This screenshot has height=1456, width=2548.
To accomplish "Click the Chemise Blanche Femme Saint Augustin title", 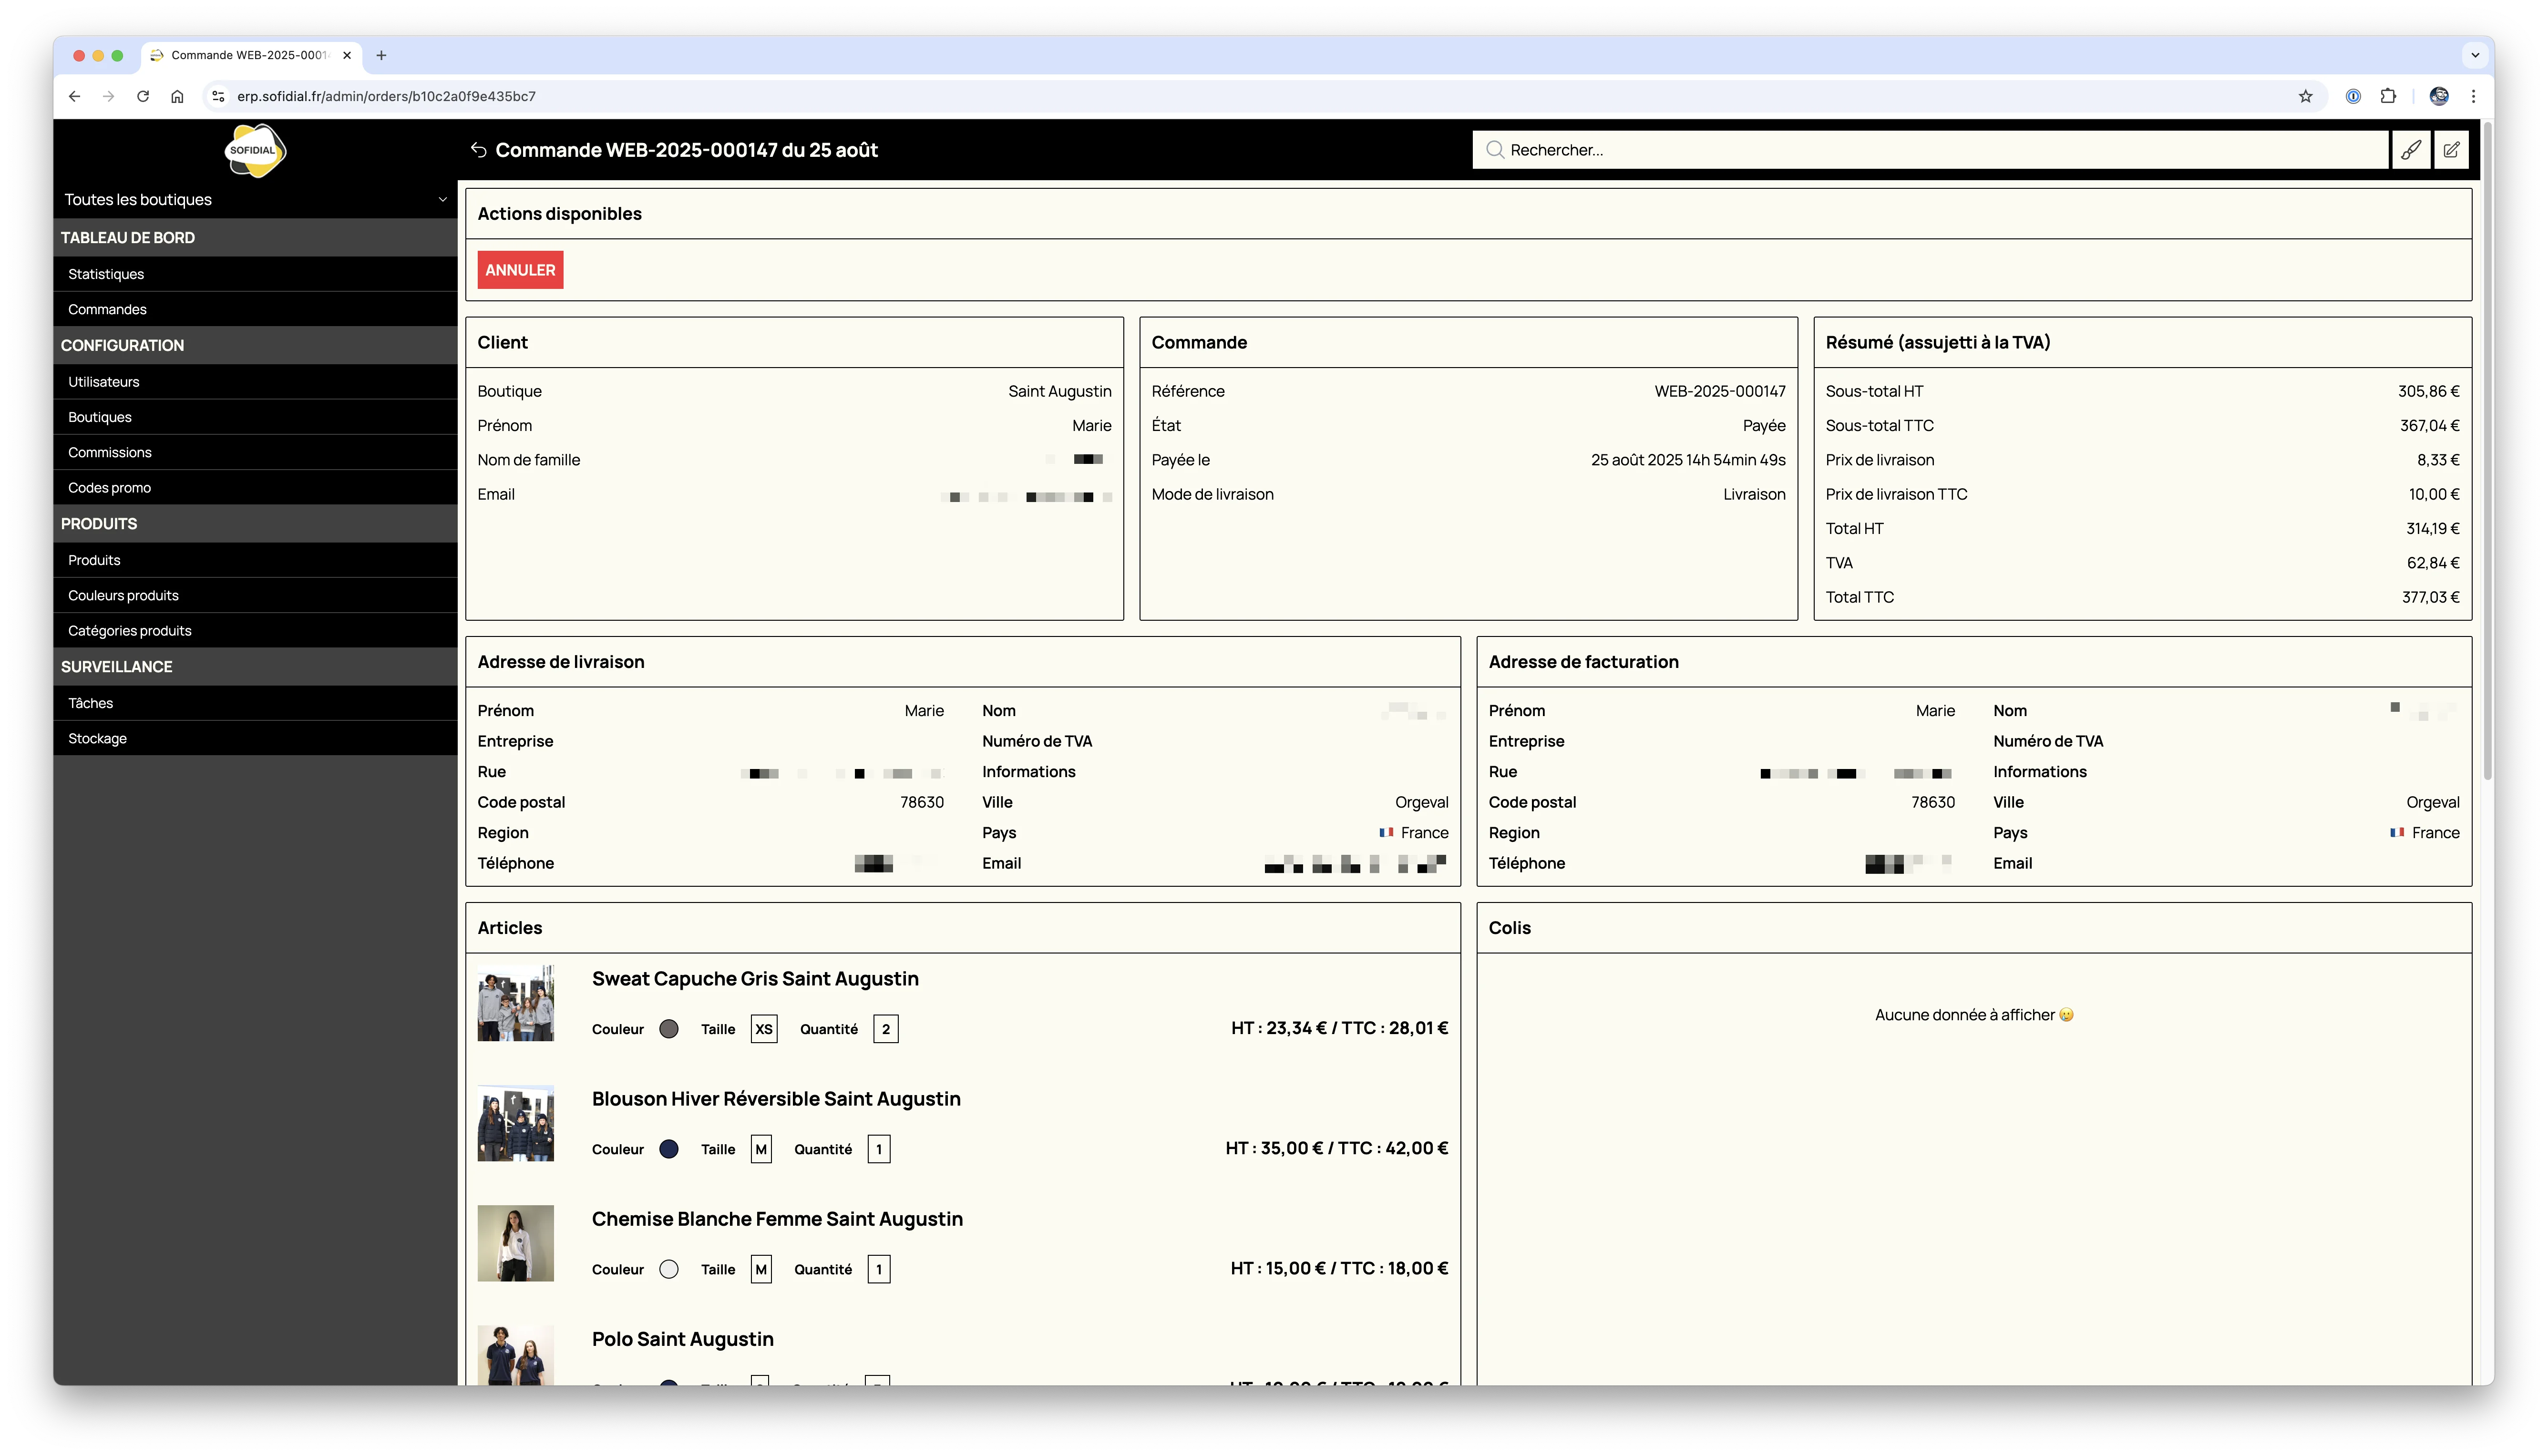I will (777, 1219).
